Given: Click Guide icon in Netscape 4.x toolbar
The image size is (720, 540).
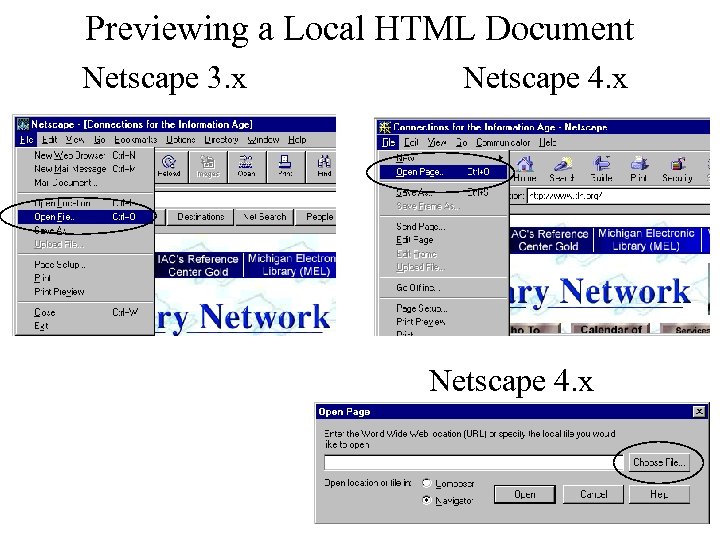Looking at the screenshot, I should click(602, 169).
